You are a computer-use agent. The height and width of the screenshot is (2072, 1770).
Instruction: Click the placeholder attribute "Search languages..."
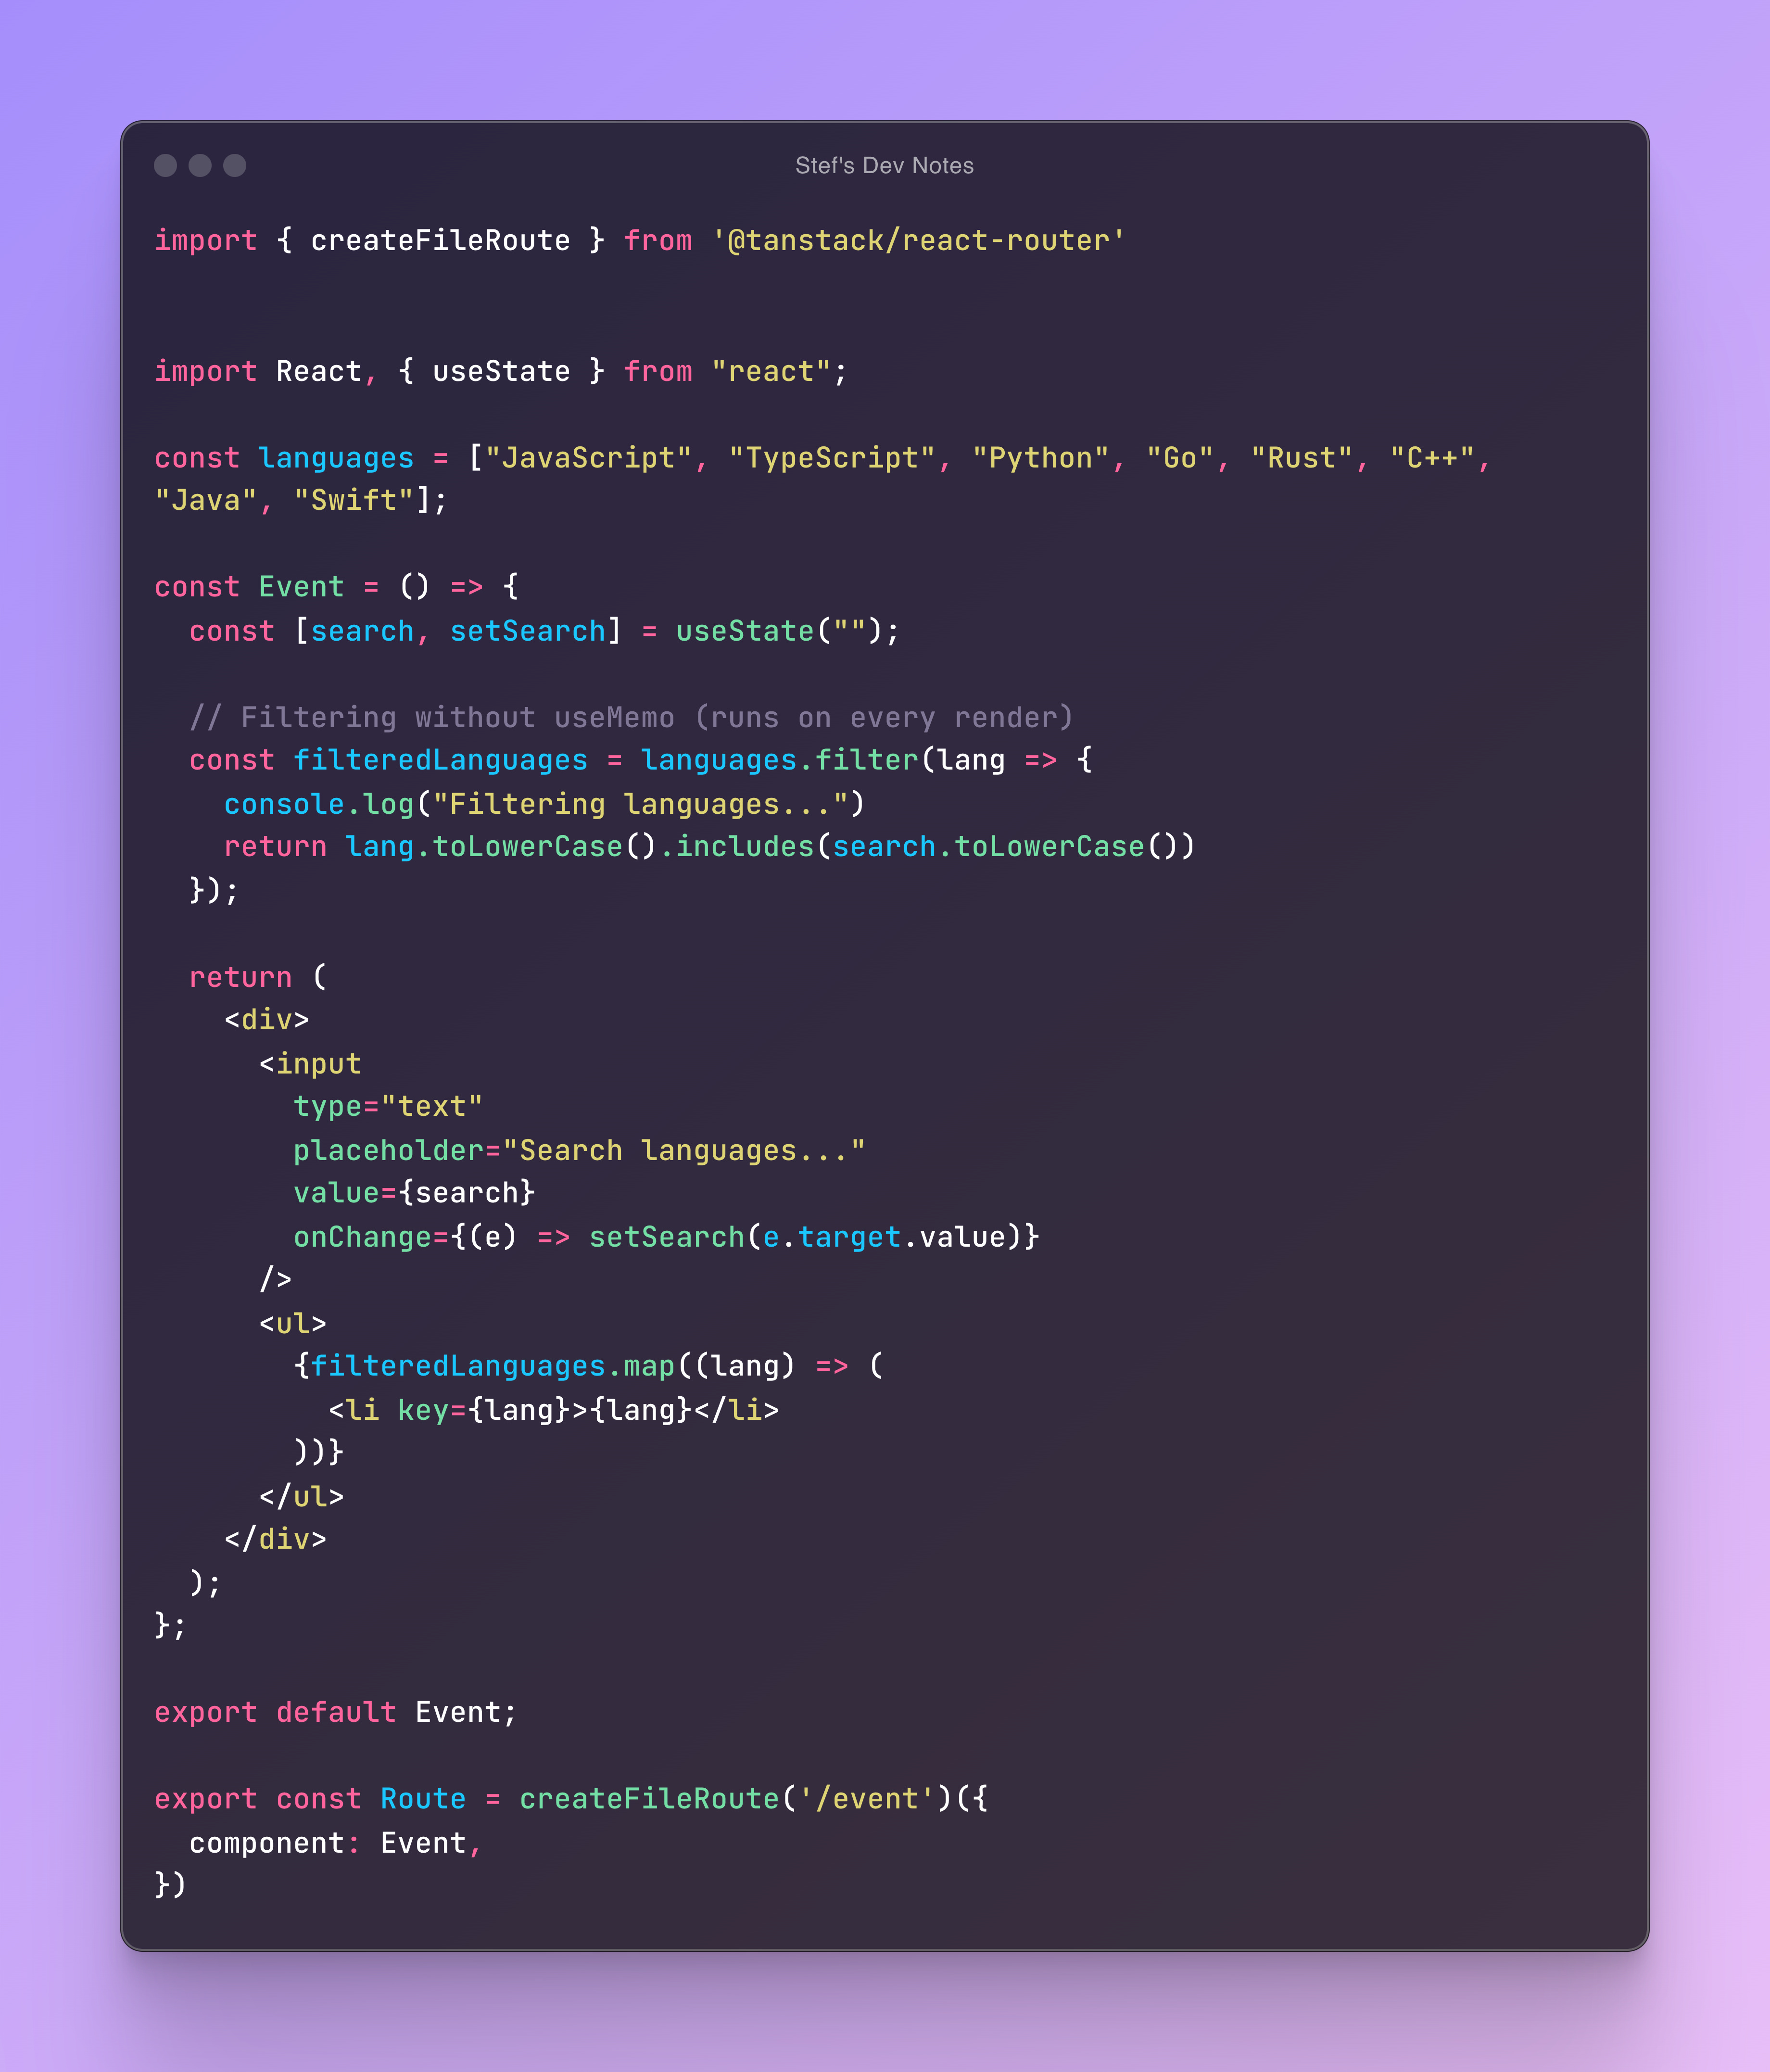coord(579,1150)
